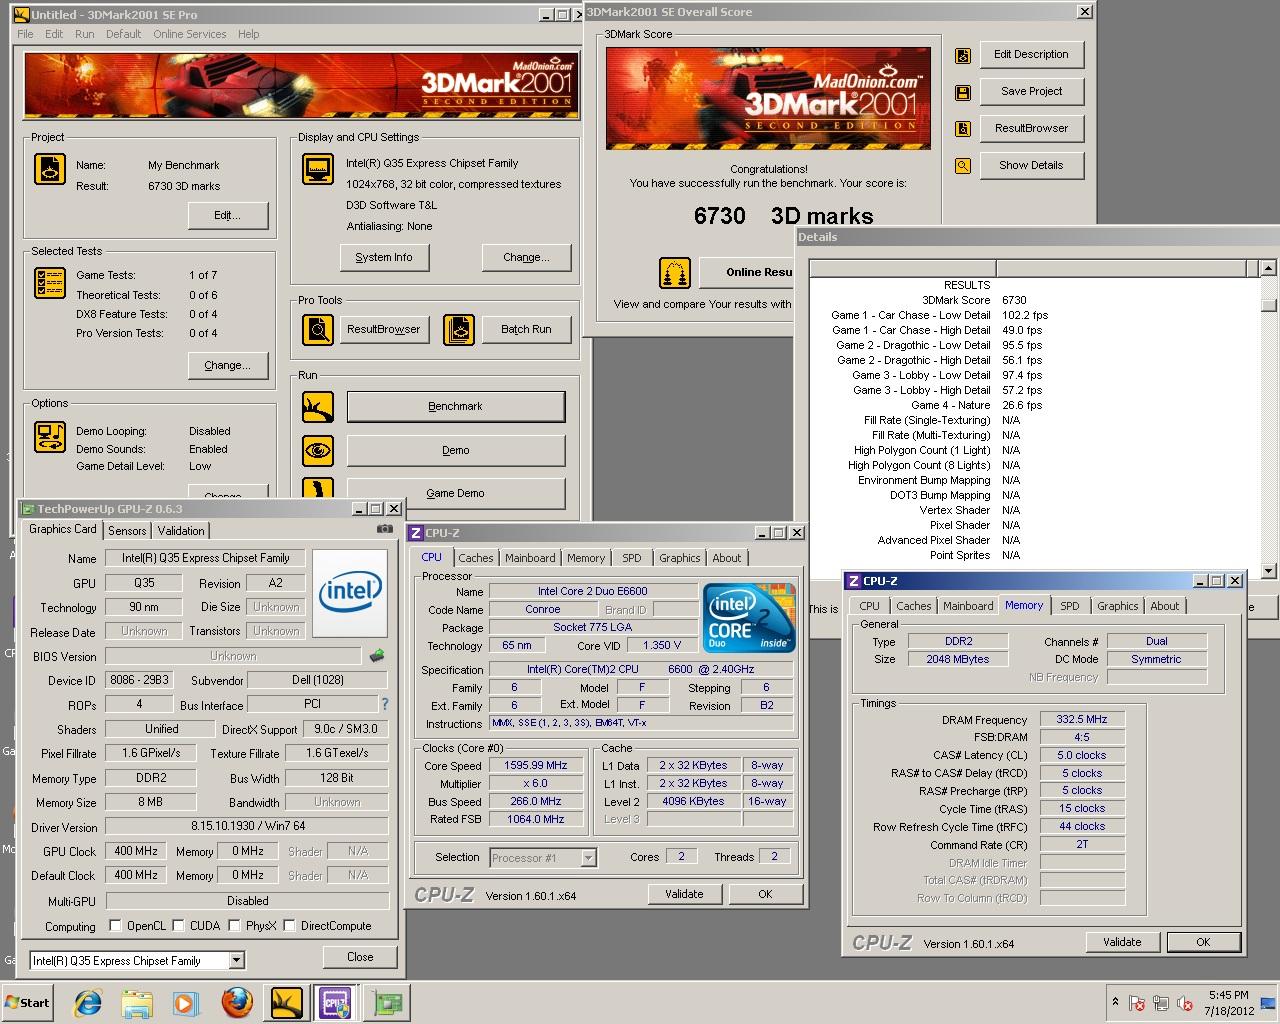The image size is (1280, 1024).
Task: Click System Info button in 3DMark
Action: (x=384, y=258)
